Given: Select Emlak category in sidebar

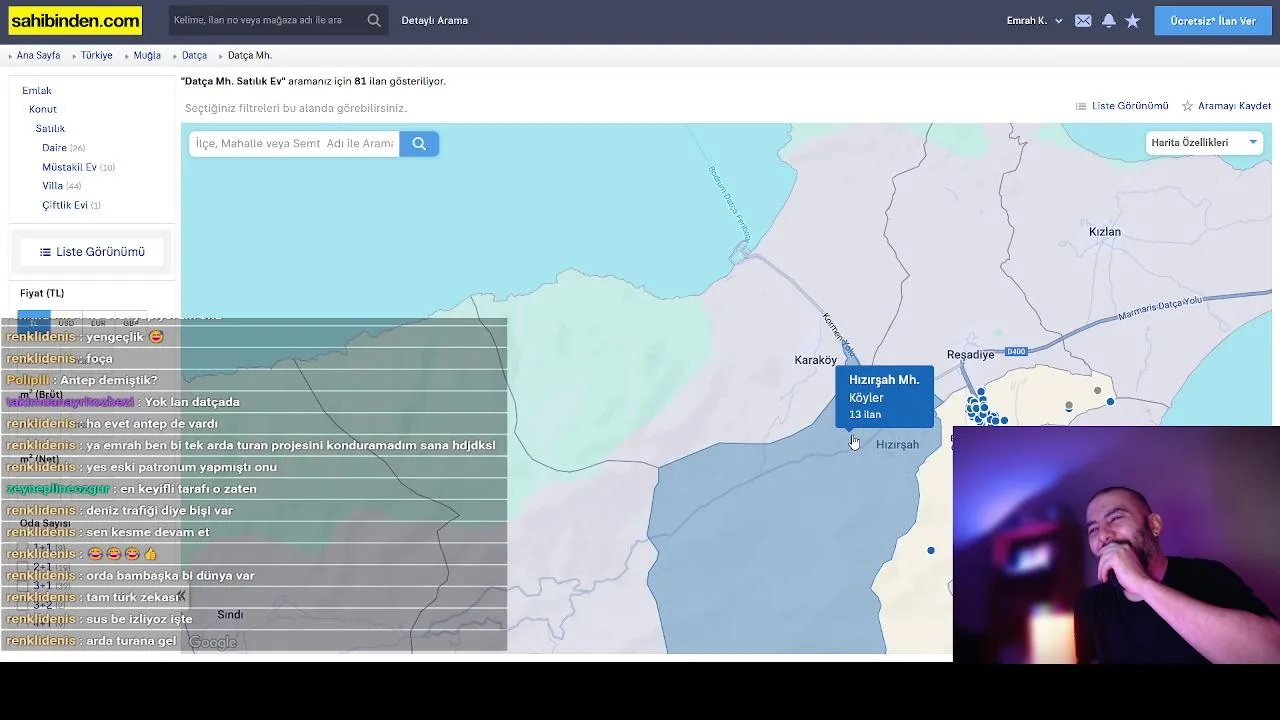Looking at the screenshot, I should click(37, 91).
